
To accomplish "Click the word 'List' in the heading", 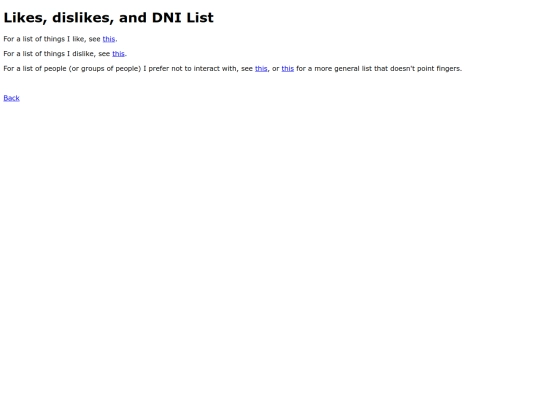I will pos(200,18).
